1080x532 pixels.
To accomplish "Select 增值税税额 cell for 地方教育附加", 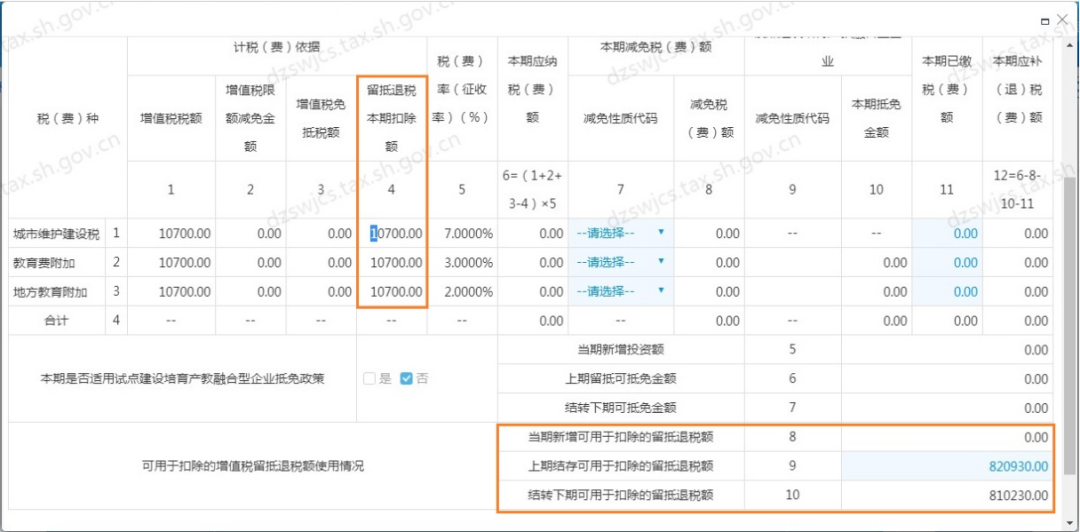I will click(x=172, y=291).
